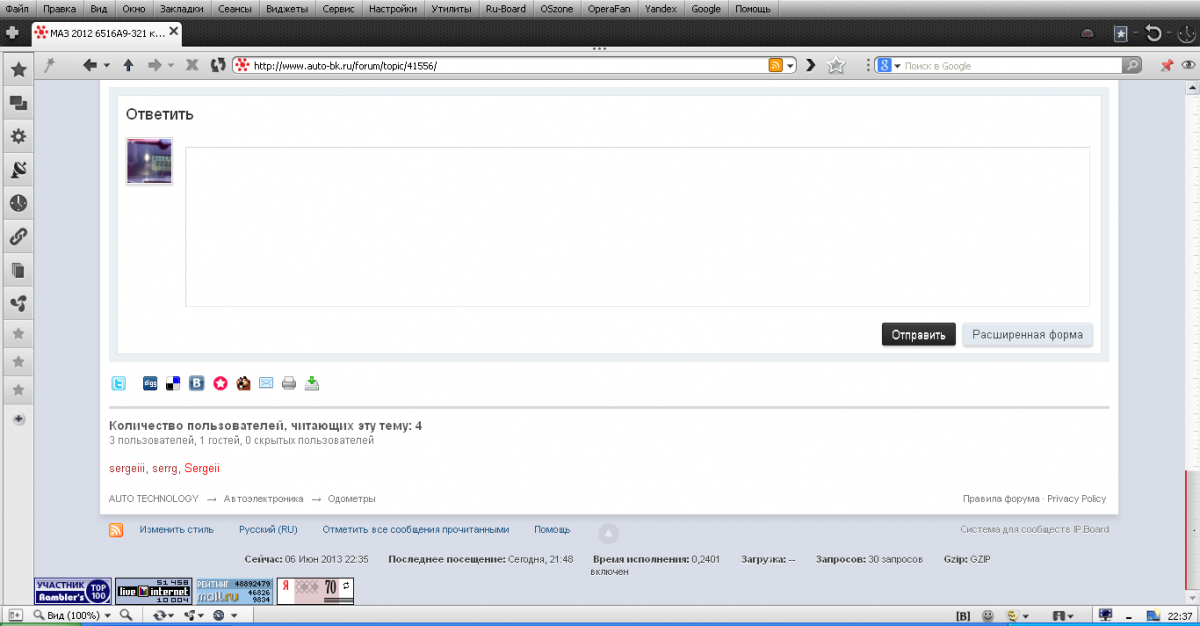Open the Помощь menu
This screenshot has width=1200, height=626.
pyautogui.click(x=753, y=8)
